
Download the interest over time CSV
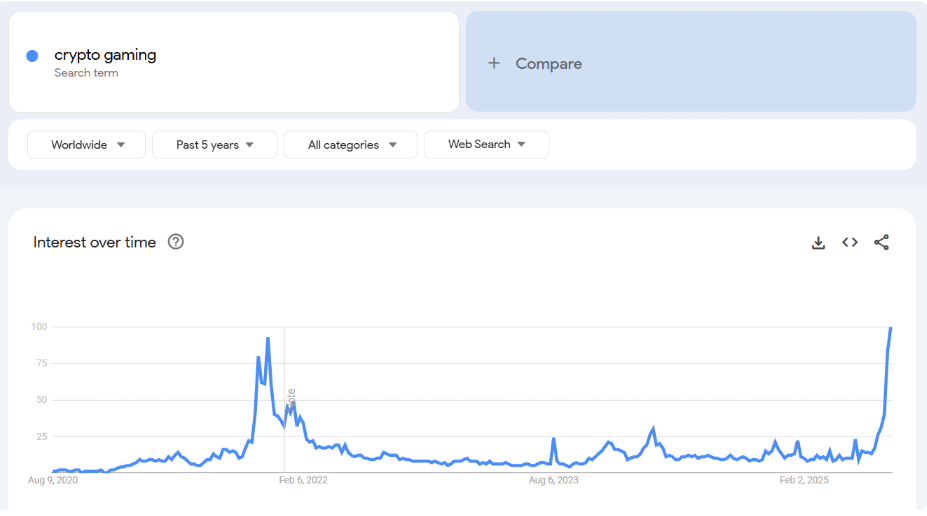pyautogui.click(x=818, y=242)
